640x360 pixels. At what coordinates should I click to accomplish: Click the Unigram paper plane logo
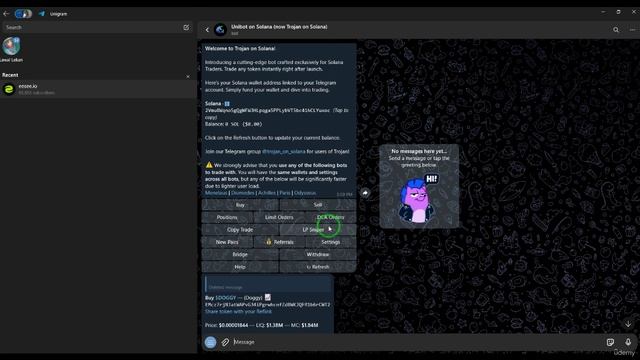tap(42, 13)
